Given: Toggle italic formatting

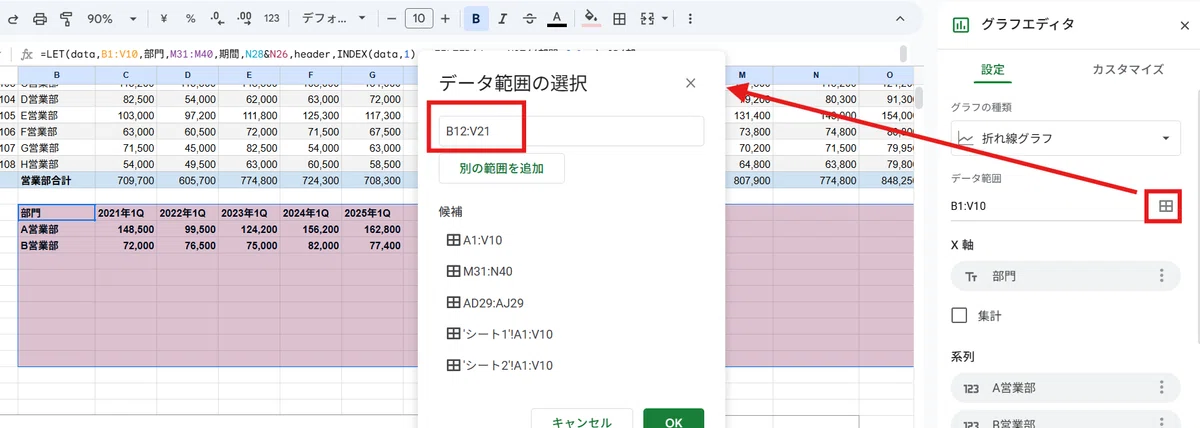Looking at the screenshot, I should tap(503, 18).
